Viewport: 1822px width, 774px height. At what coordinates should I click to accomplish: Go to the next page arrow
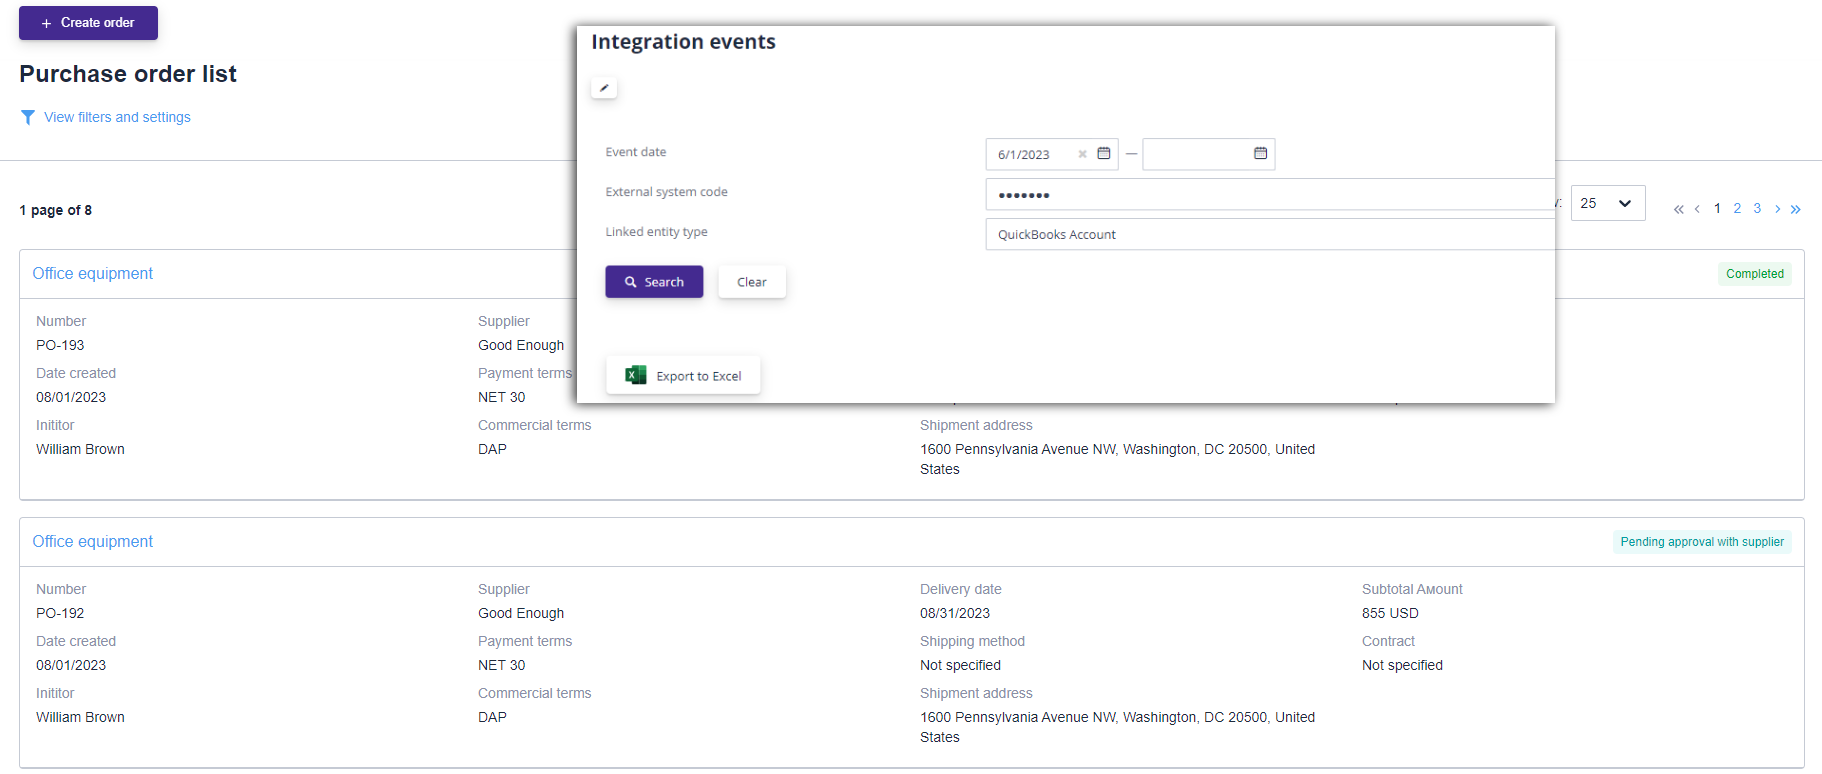[1777, 209]
